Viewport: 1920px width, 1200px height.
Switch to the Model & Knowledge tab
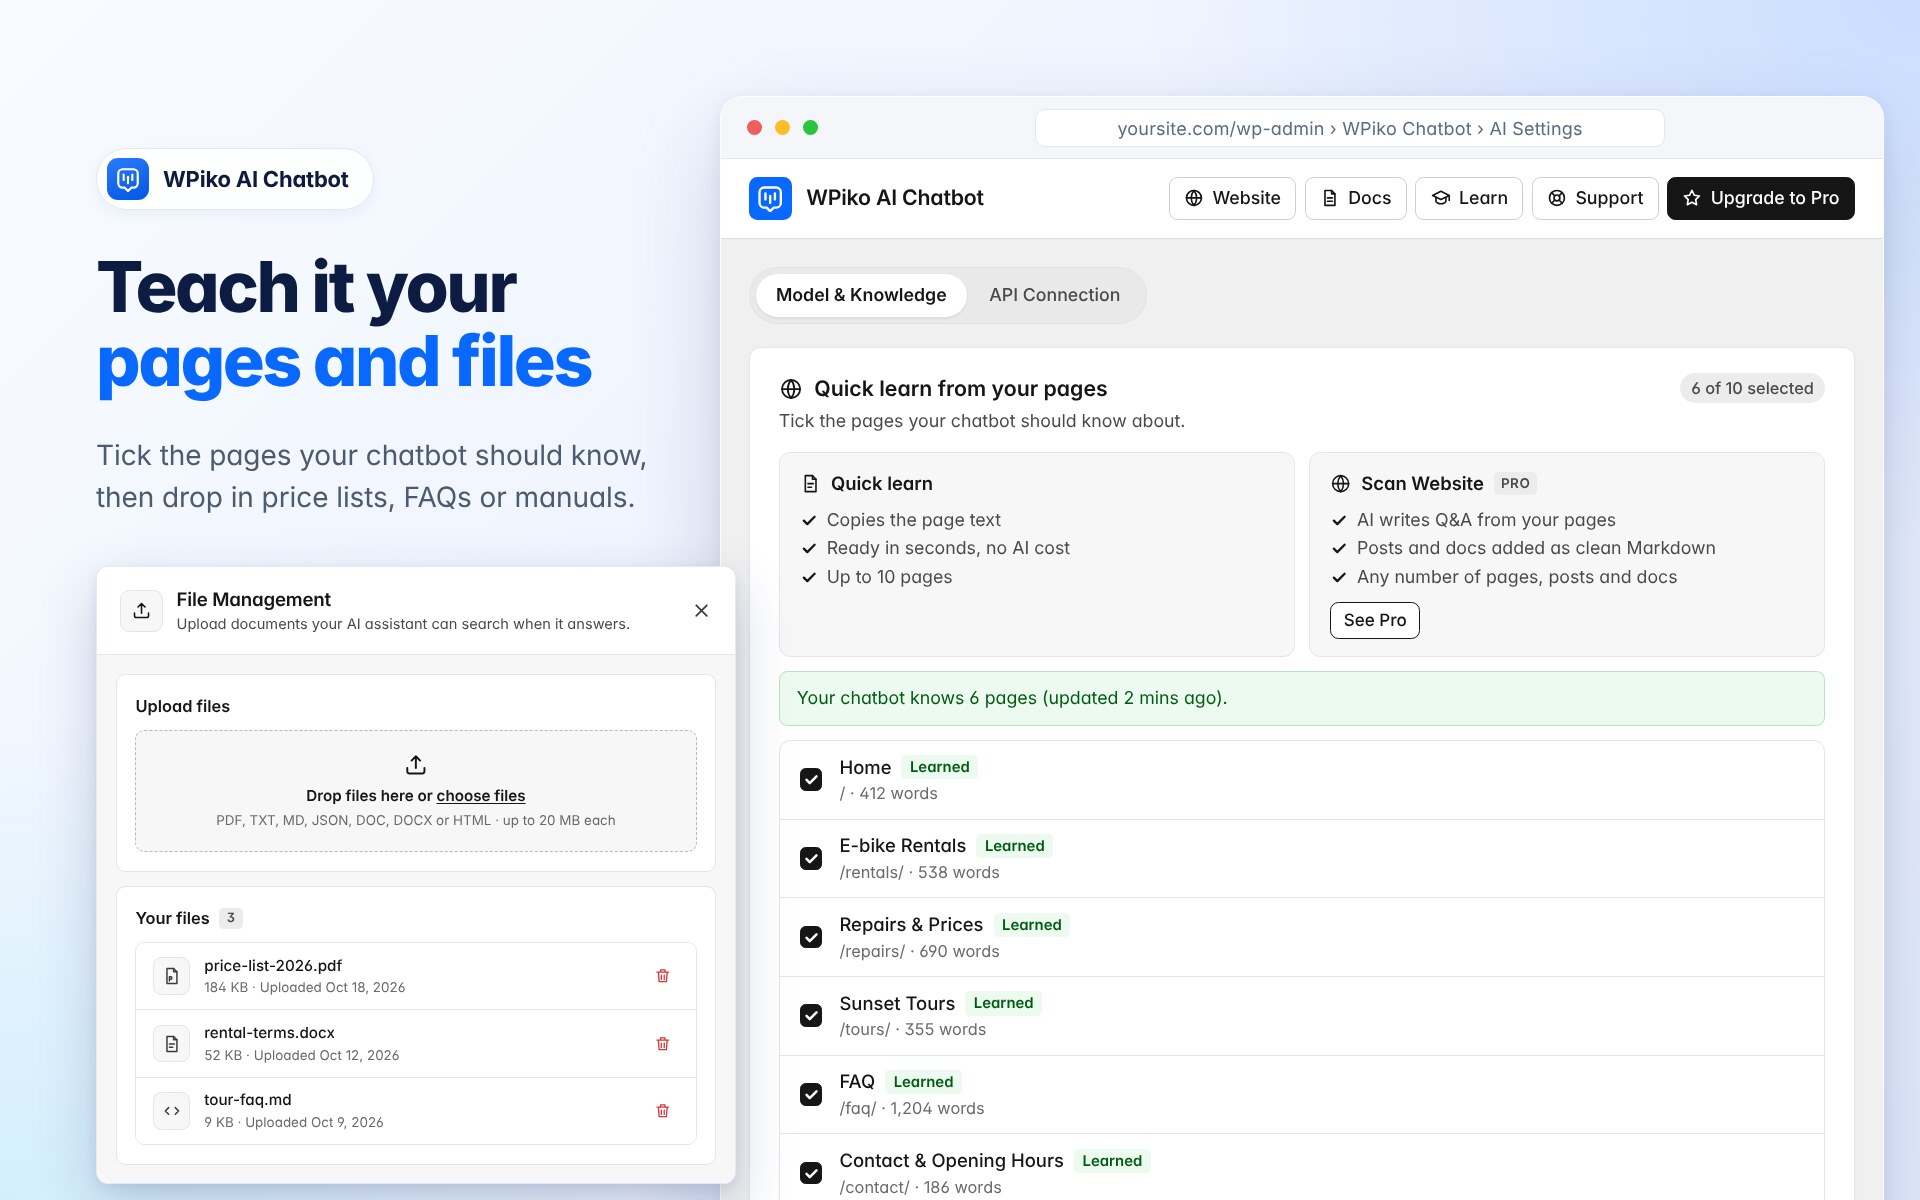click(861, 295)
